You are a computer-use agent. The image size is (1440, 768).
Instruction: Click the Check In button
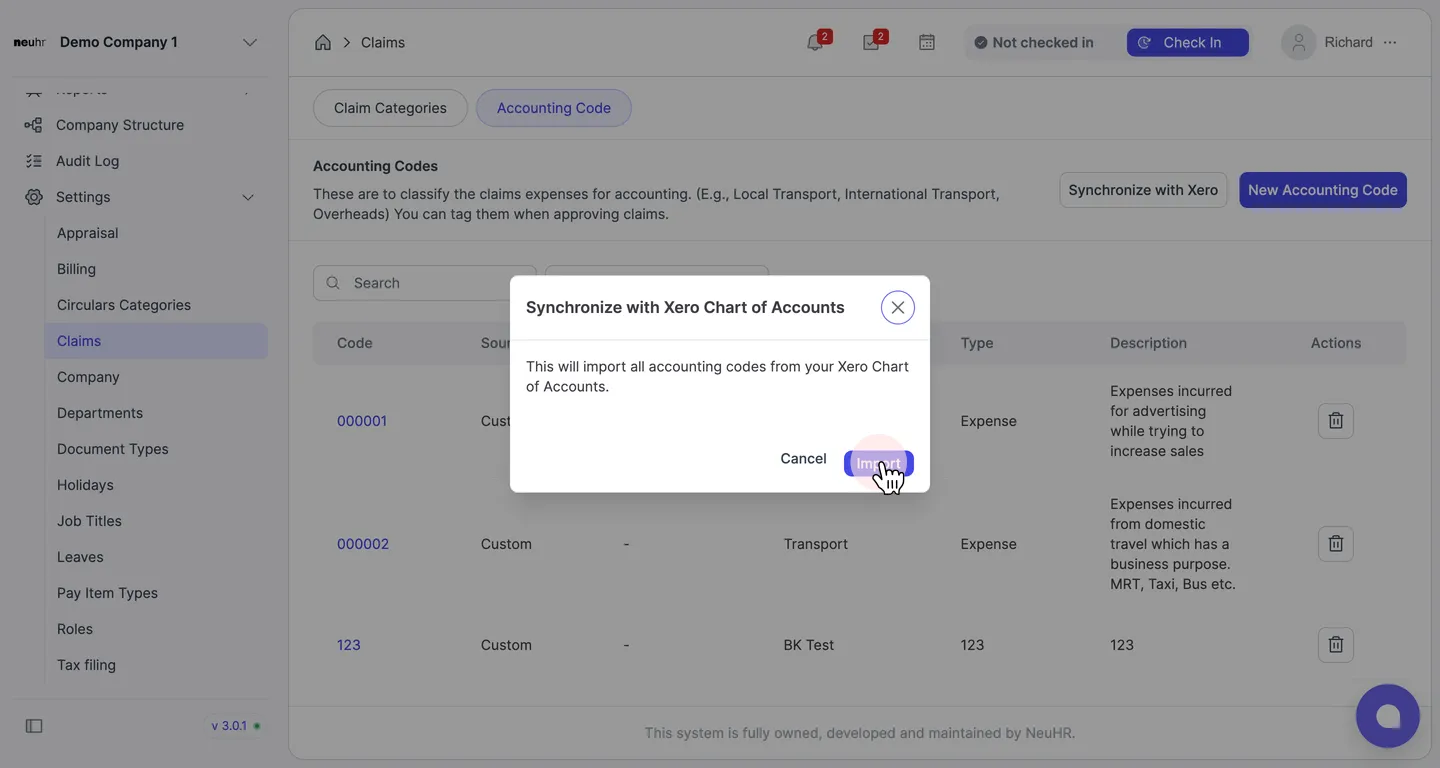pos(1188,42)
